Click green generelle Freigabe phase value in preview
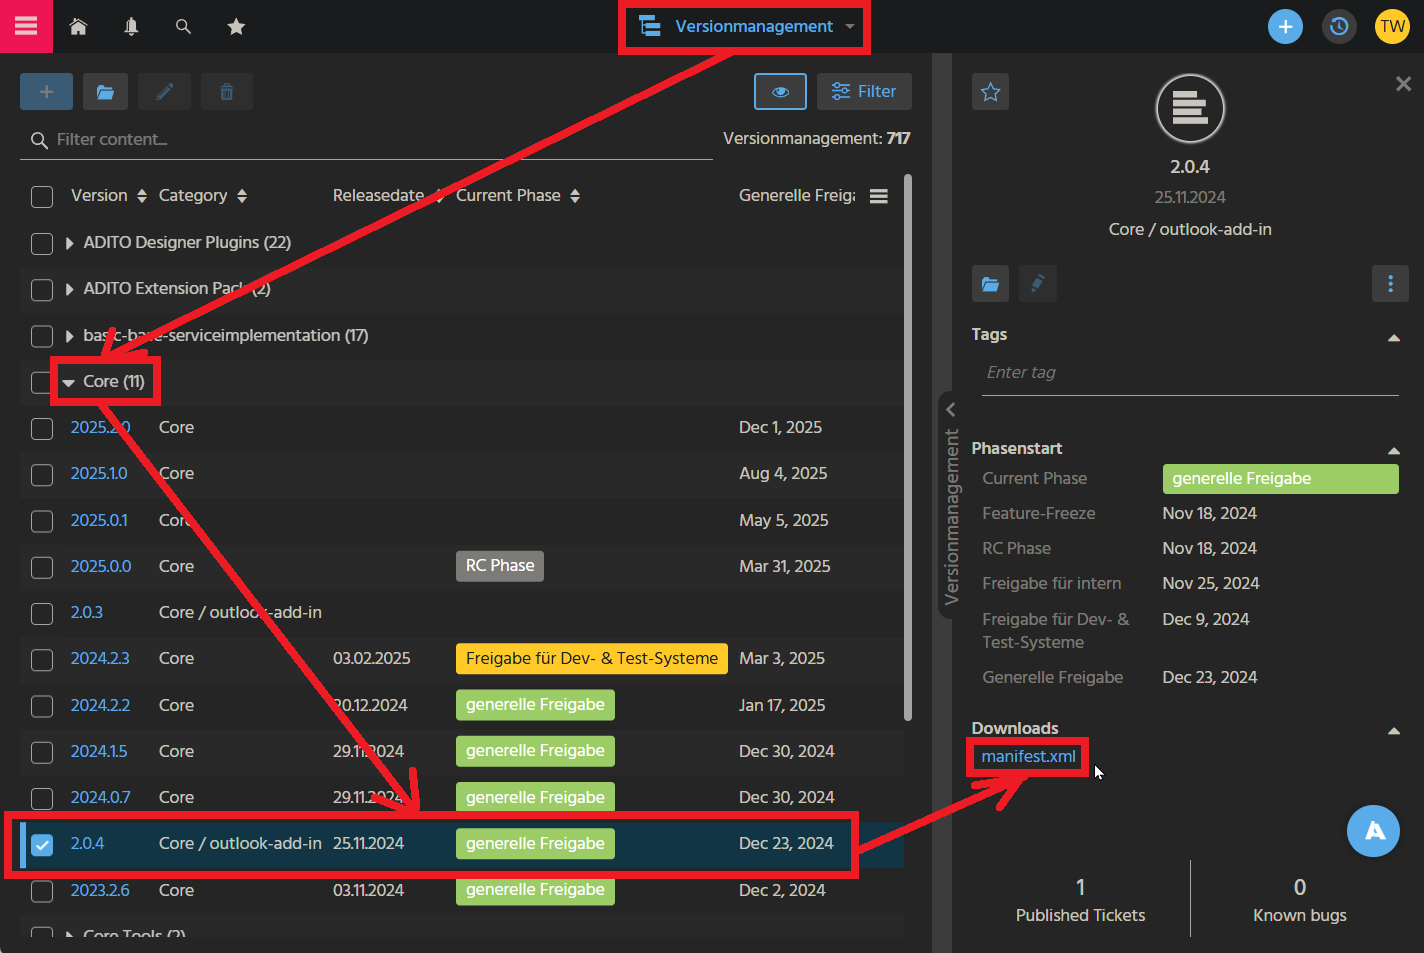 (x=1280, y=479)
